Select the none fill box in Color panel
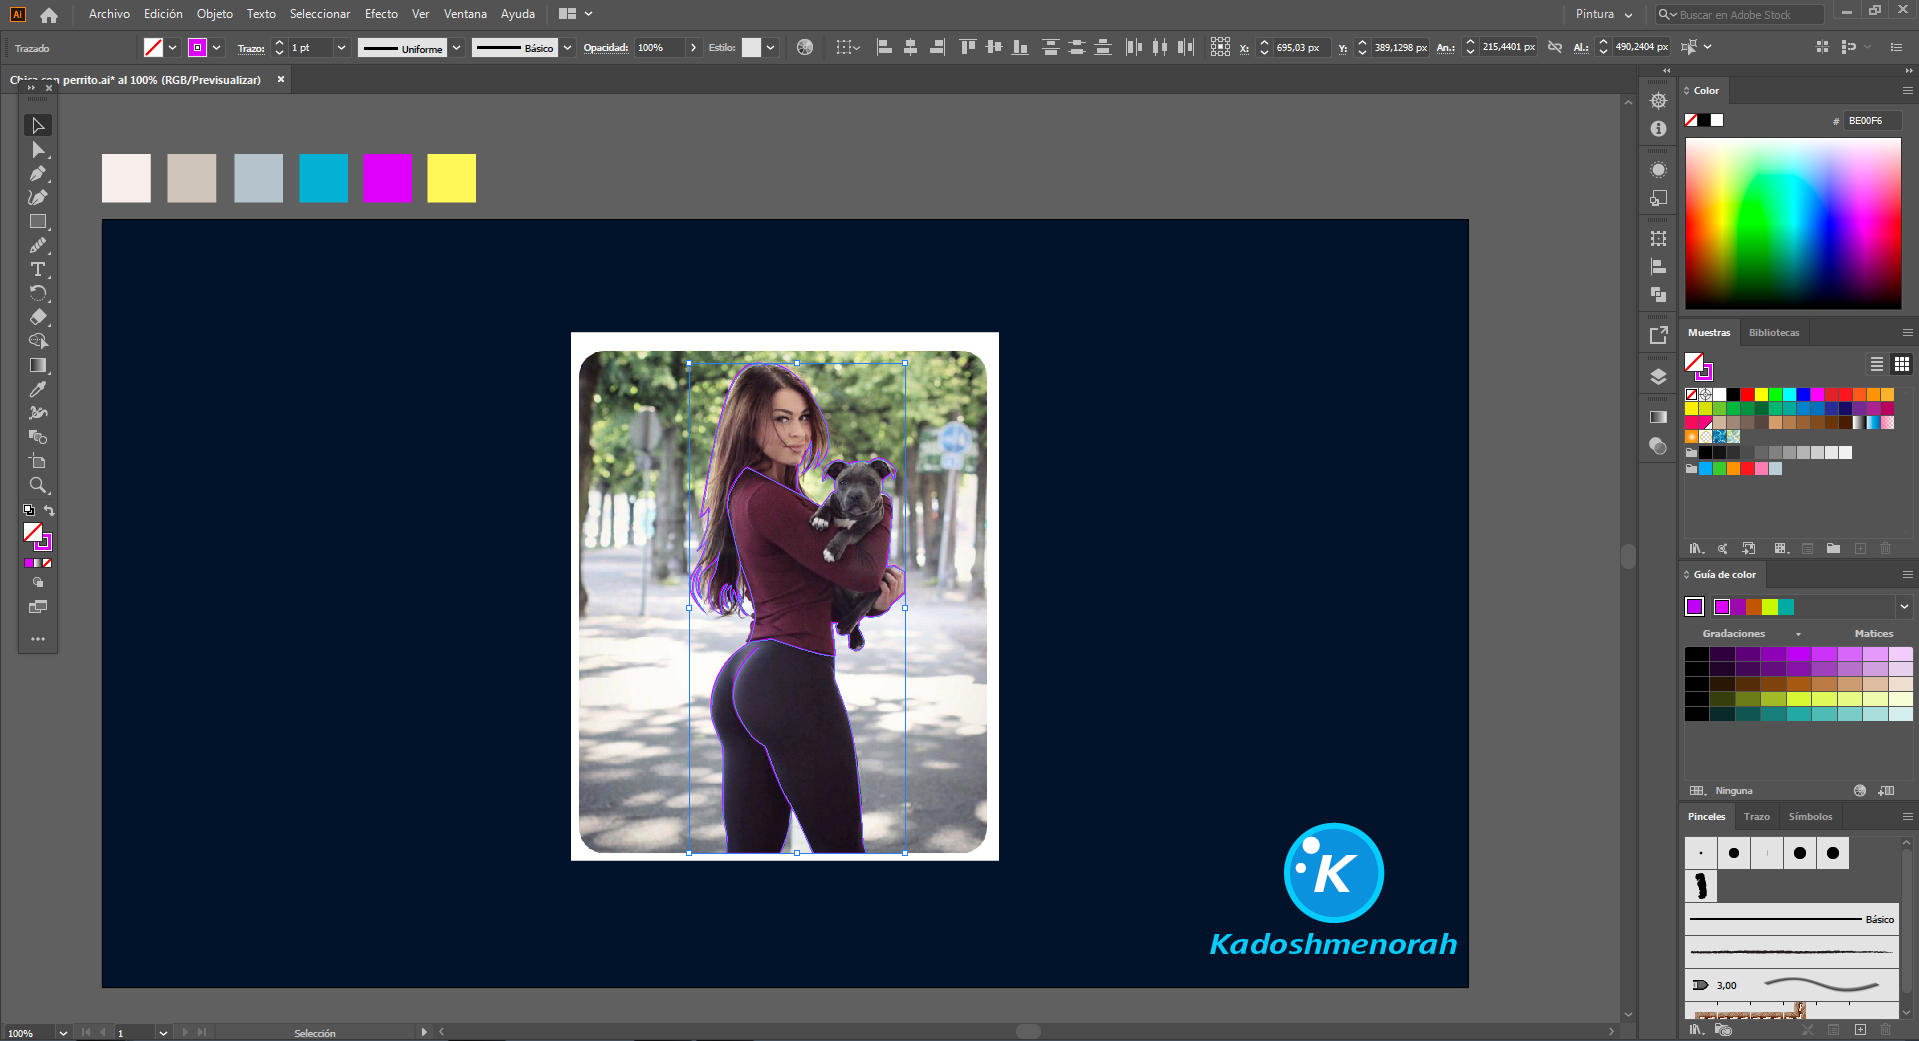Viewport: 1919px width, 1041px height. (x=1691, y=120)
